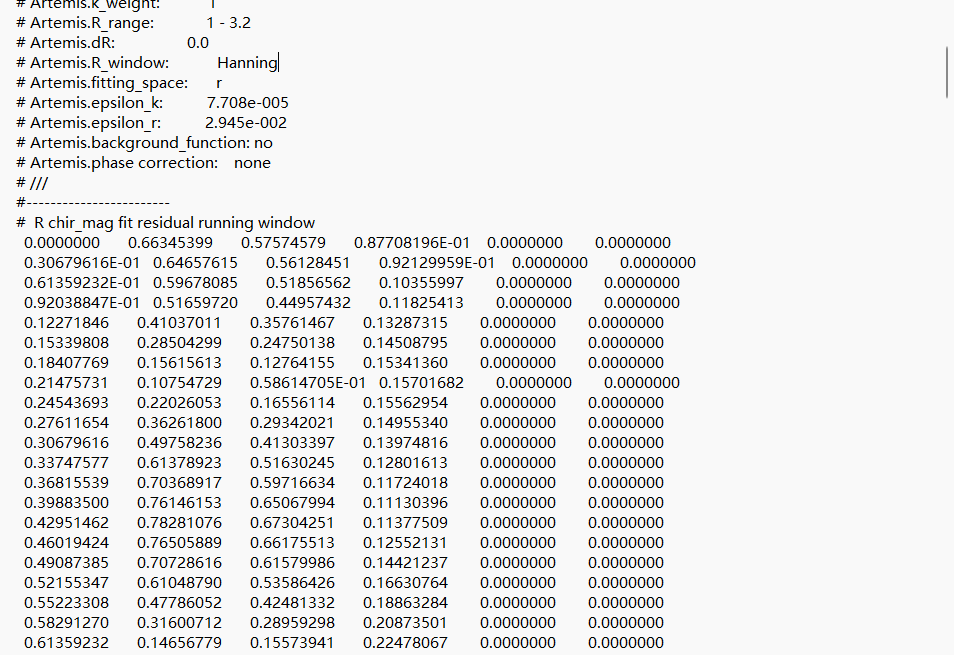Image resolution: width=954 pixels, height=655 pixels.
Task: Click the R value 0.49087385
Action: [67, 563]
